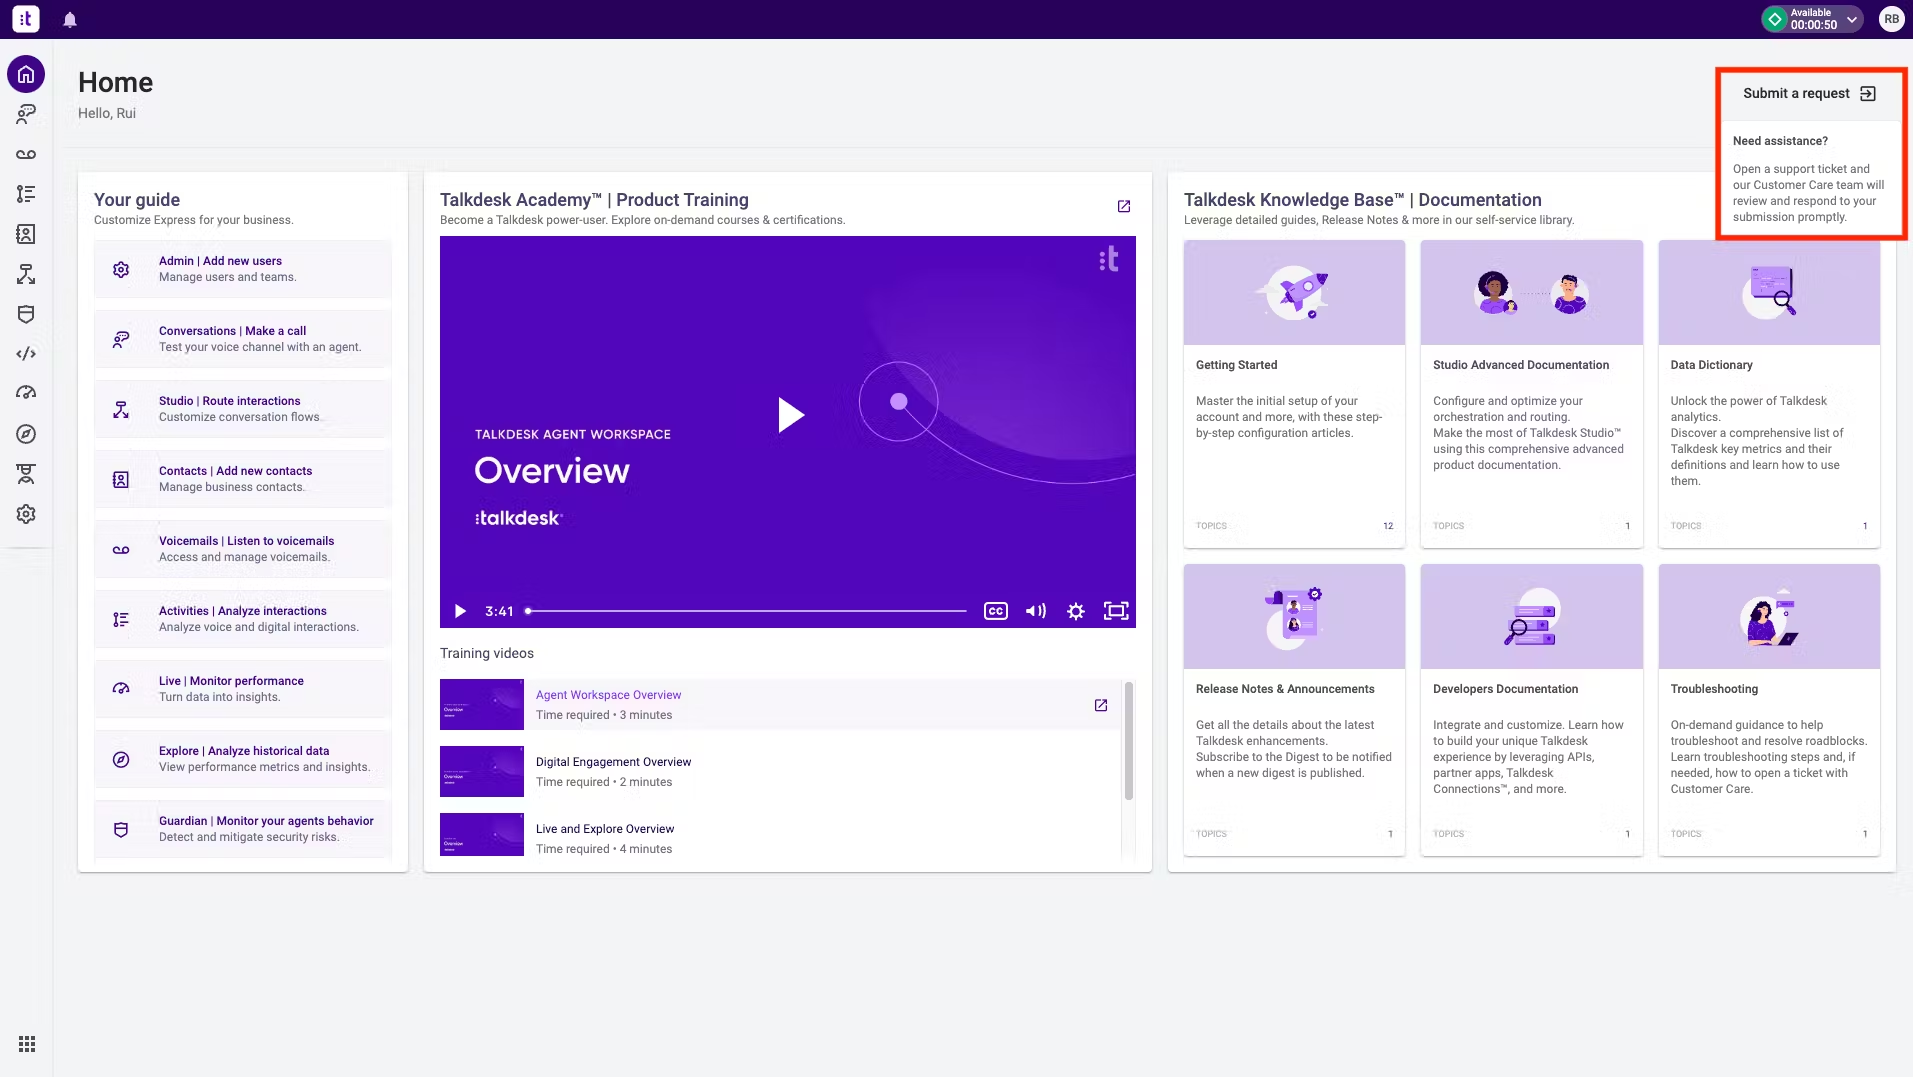1913x1077 pixels.
Task: Open the RB user avatar menu
Action: click(x=1891, y=19)
